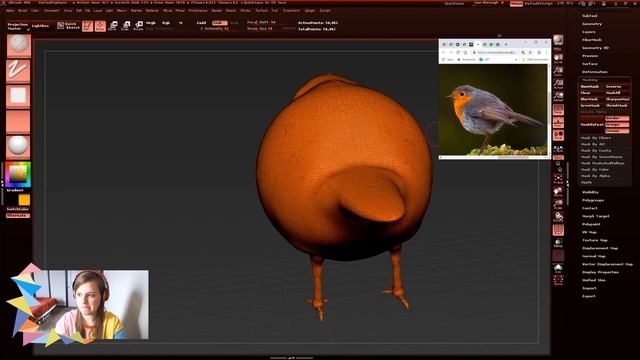
Task: Click the Rotate view icon in right shelf
Action: point(558,217)
